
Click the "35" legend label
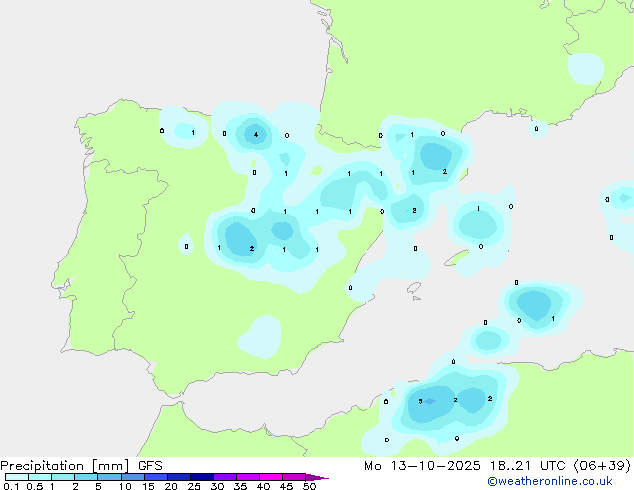(x=240, y=486)
